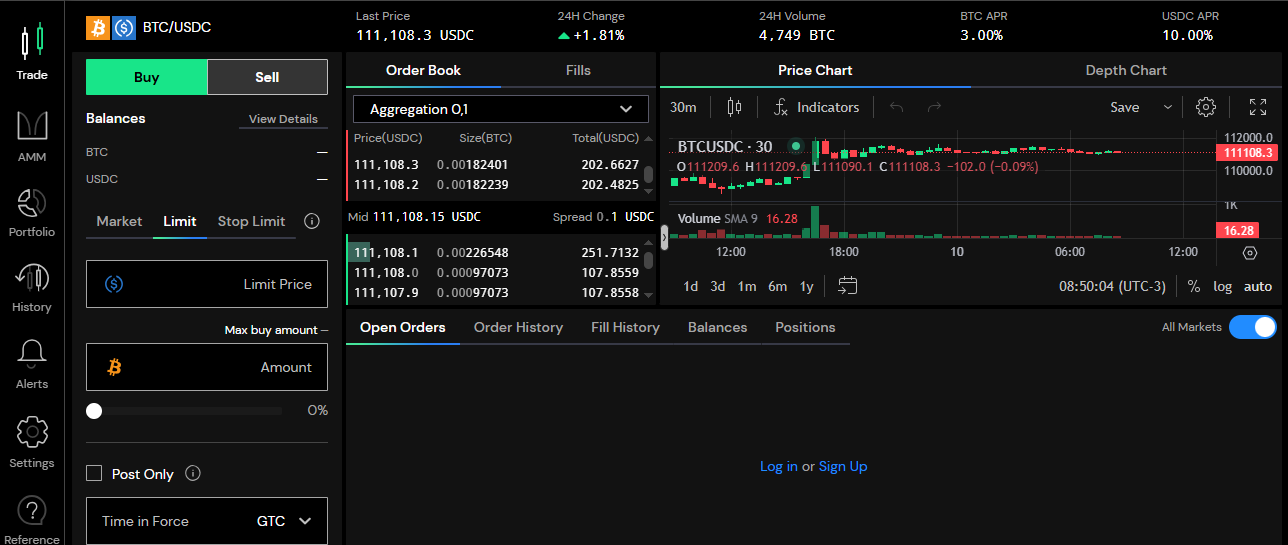Expand the Save dropdown arrow
The width and height of the screenshot is (1288, 545).
(1167, 107)
